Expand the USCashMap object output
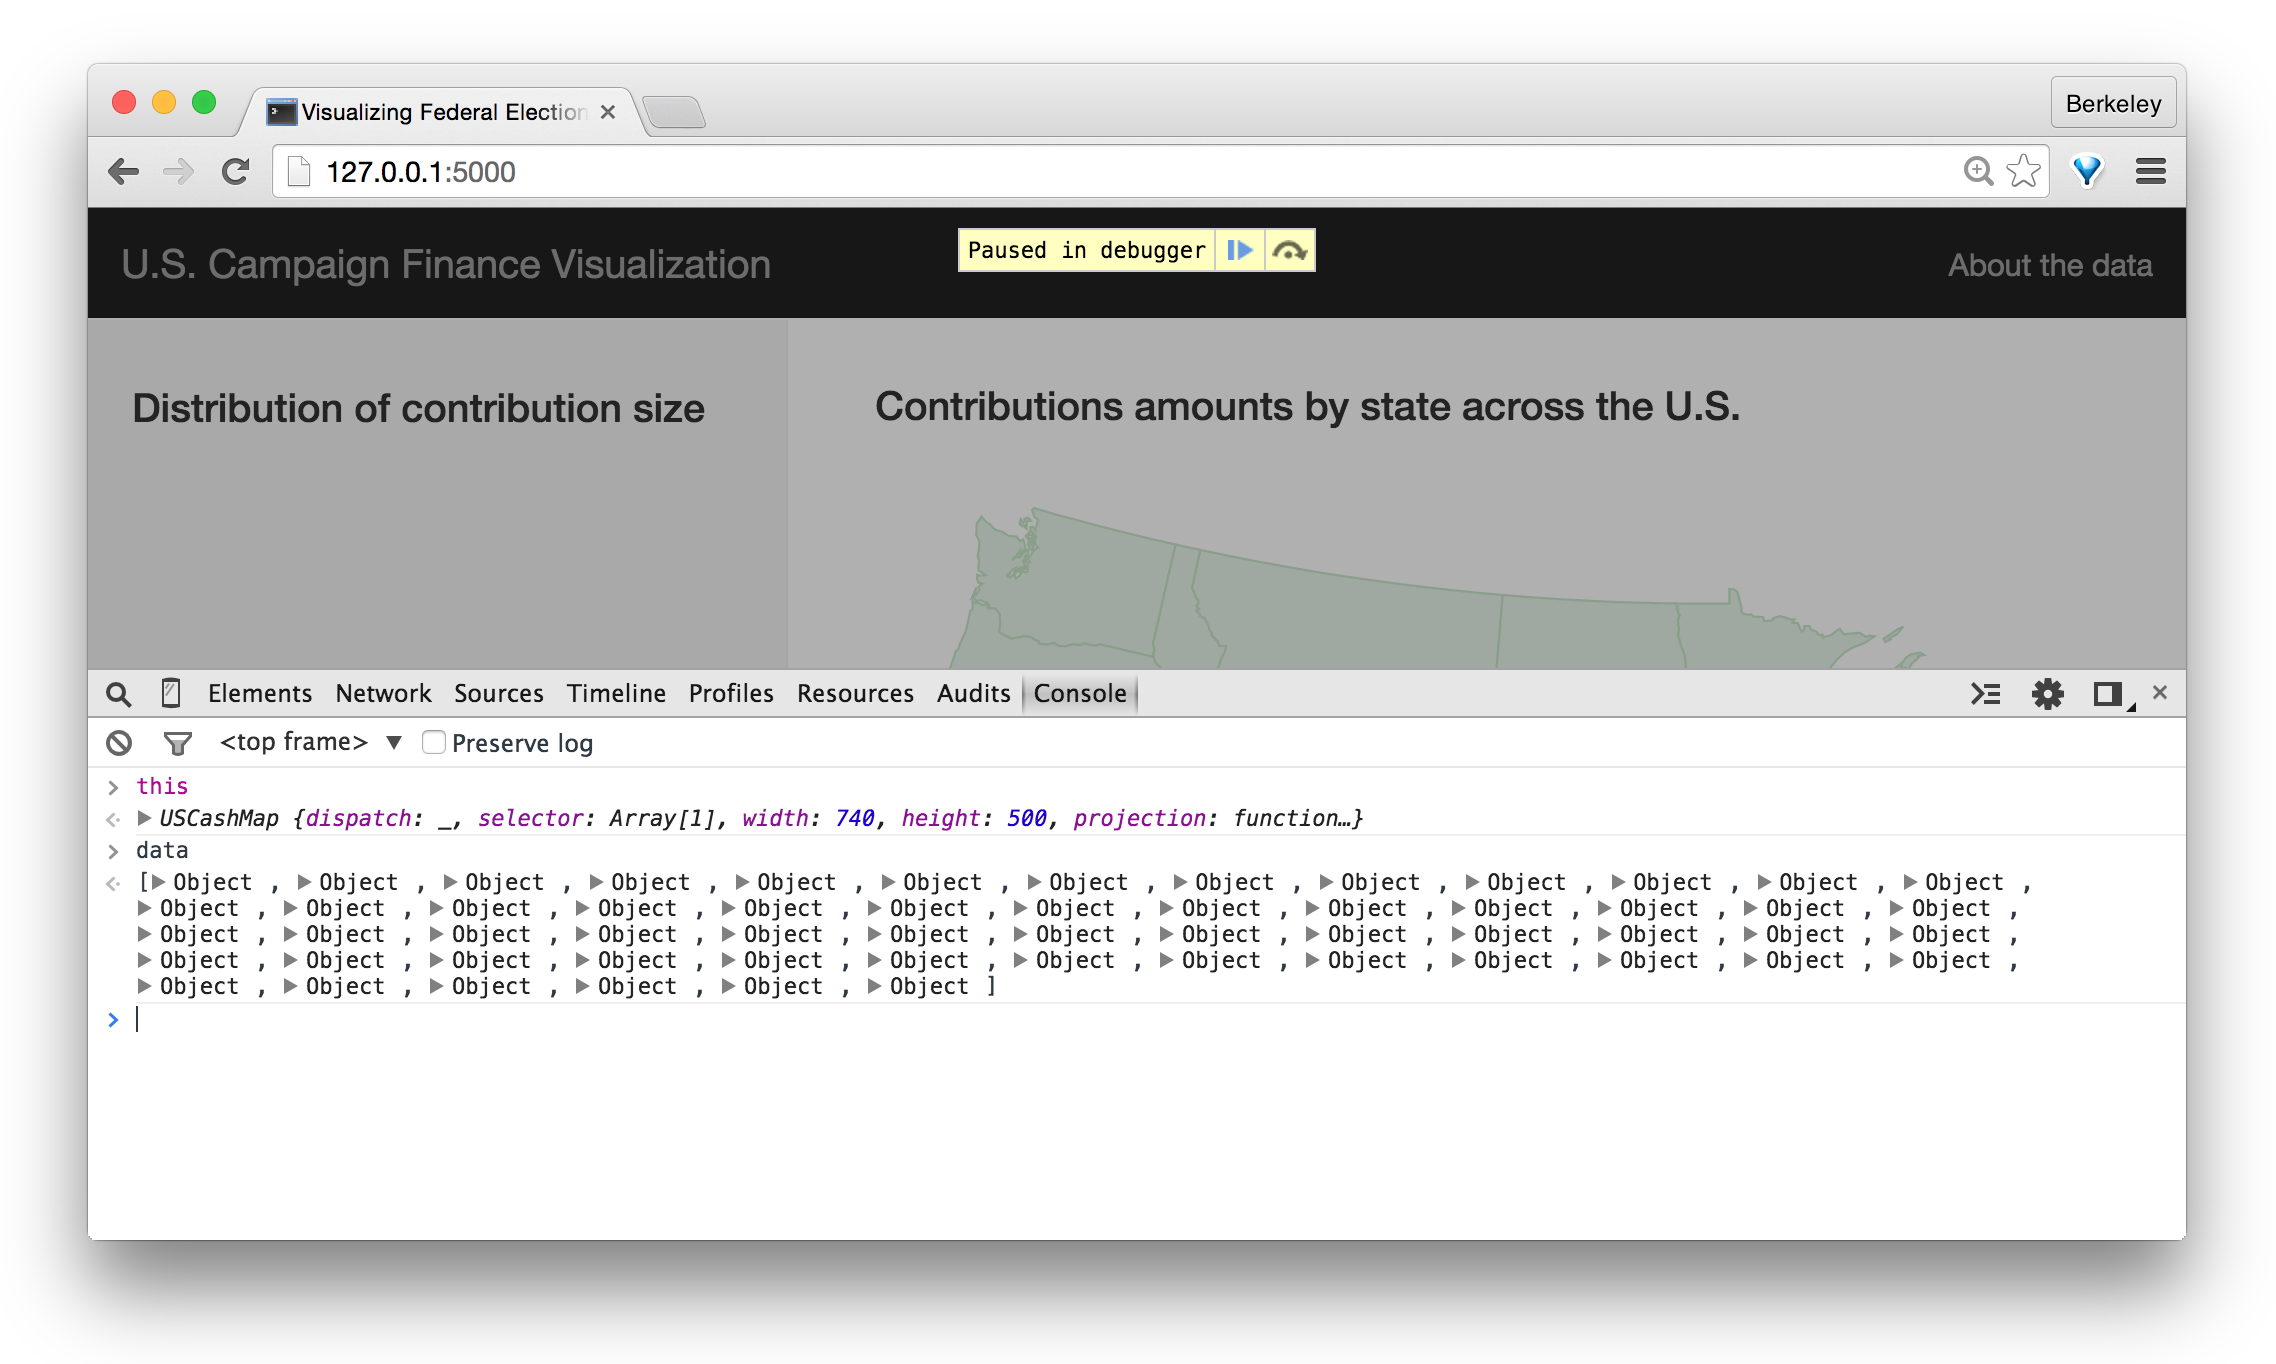The image size is (2276, 1364). pos(145,818)
